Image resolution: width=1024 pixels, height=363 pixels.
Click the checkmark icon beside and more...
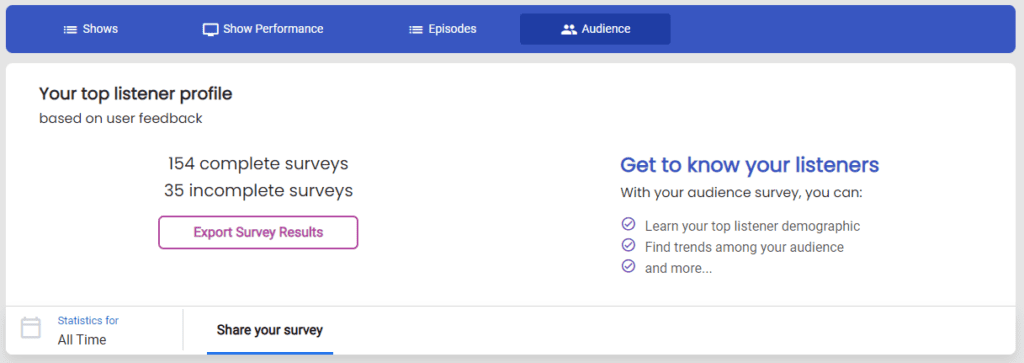pyautogui.click(x=628, y=266)
